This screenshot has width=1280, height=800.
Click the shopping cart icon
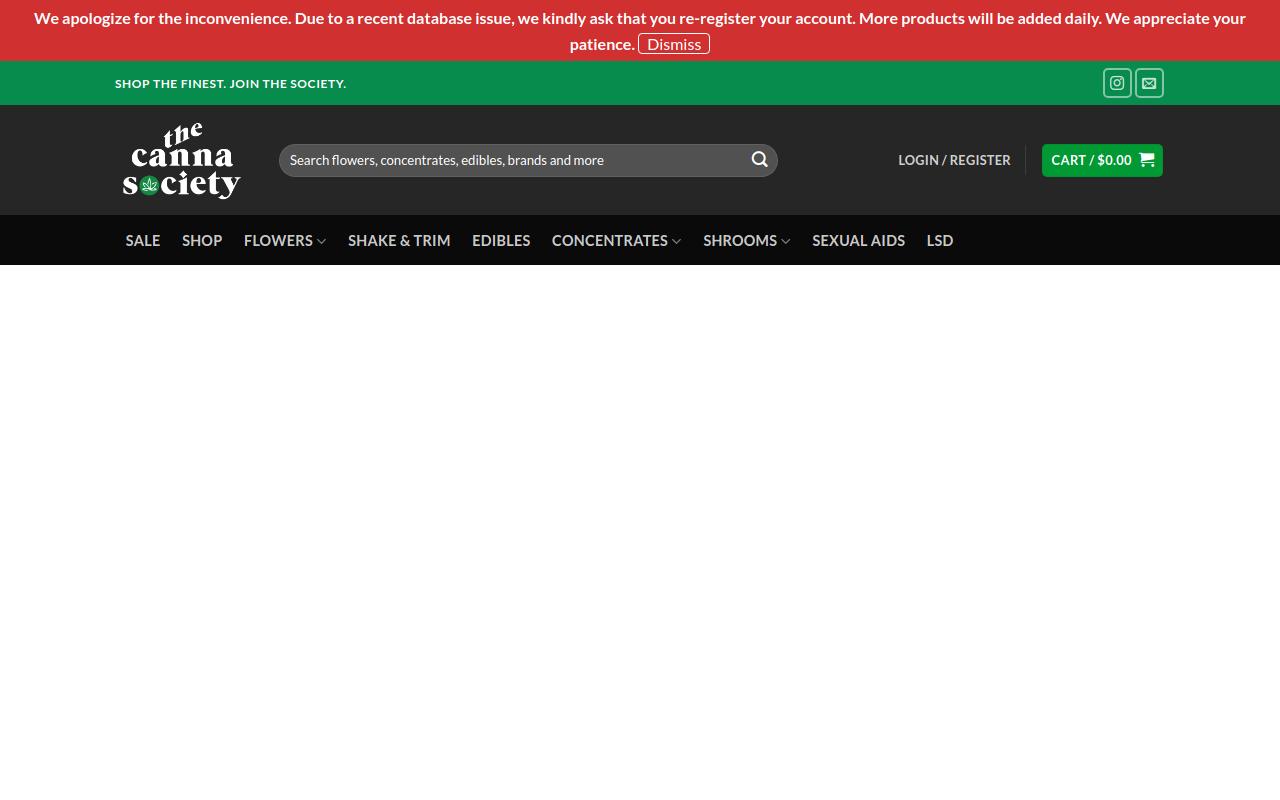[x=1147, y=160]
